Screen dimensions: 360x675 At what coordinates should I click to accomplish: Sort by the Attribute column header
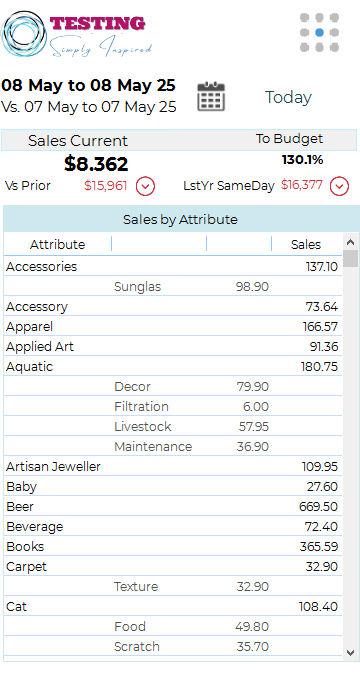pos(57,245)
